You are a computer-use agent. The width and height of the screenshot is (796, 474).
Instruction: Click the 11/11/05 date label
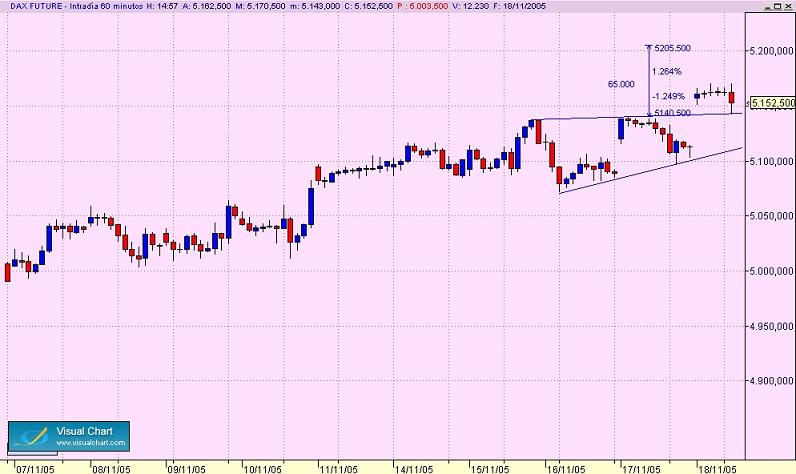click(338, 469)
